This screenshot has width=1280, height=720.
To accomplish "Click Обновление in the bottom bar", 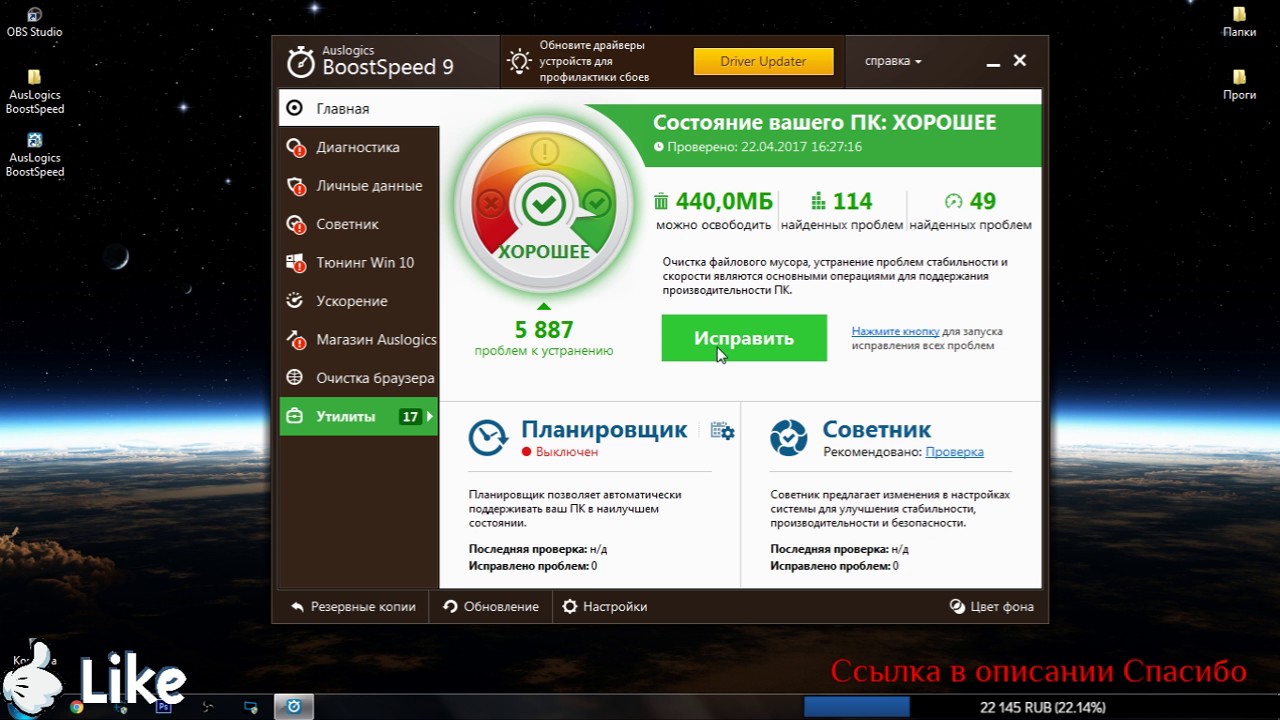I will tap(491, 606).
